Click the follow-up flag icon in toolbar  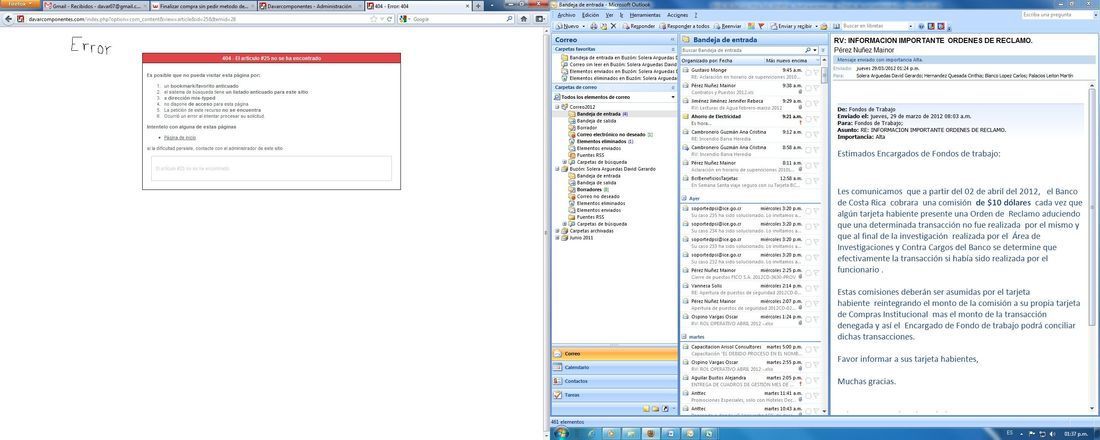click(x=761, y=26)
